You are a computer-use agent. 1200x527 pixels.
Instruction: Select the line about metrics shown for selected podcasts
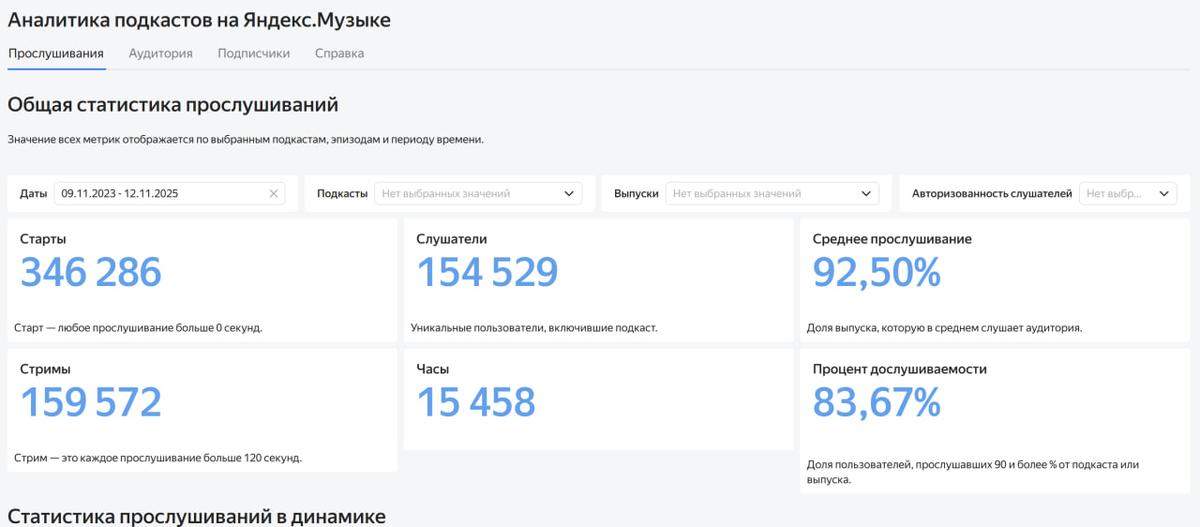[245, 139]
